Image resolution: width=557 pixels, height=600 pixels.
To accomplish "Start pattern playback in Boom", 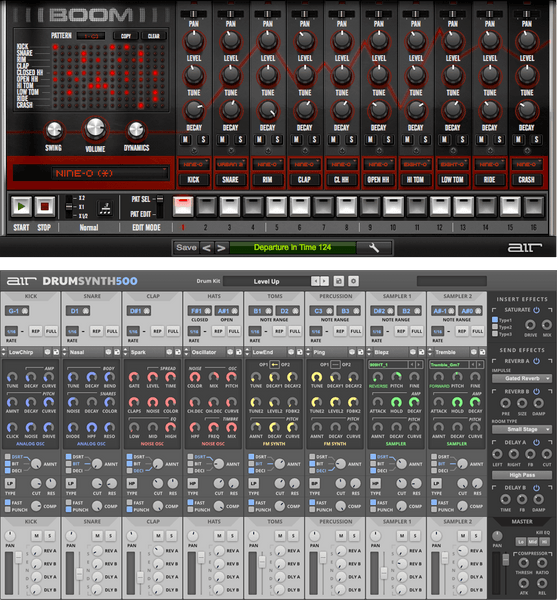I will point(21,207).
